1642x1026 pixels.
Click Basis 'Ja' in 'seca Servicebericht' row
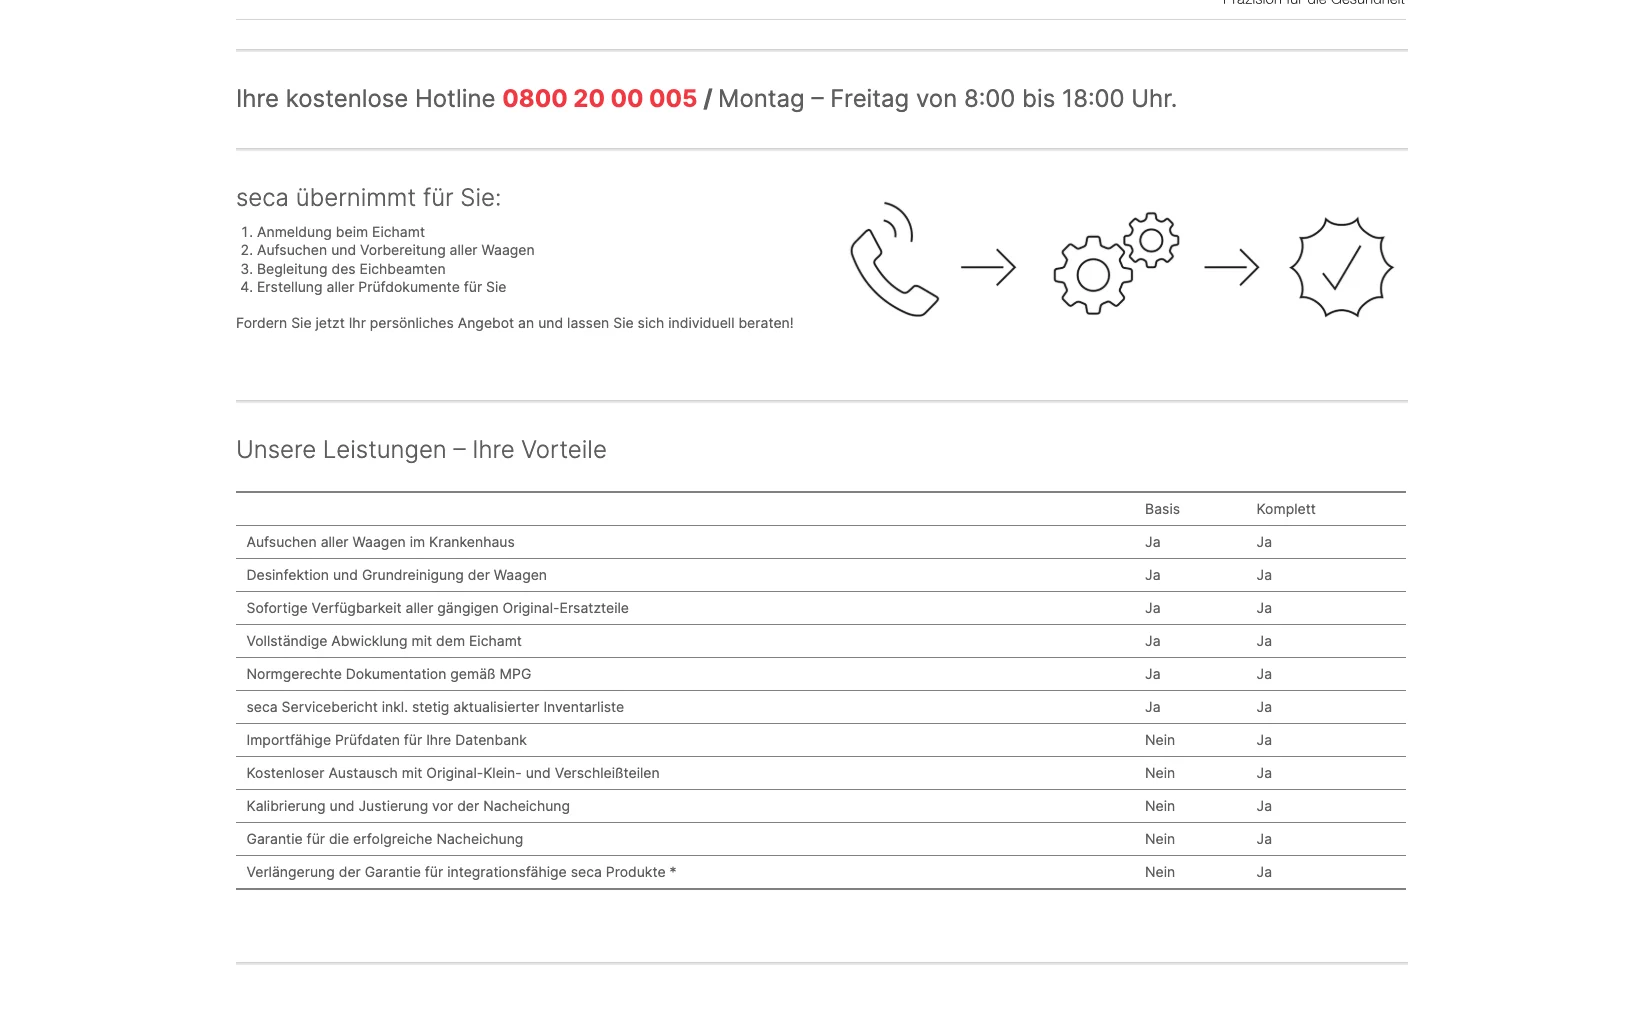coord(1153,707)
